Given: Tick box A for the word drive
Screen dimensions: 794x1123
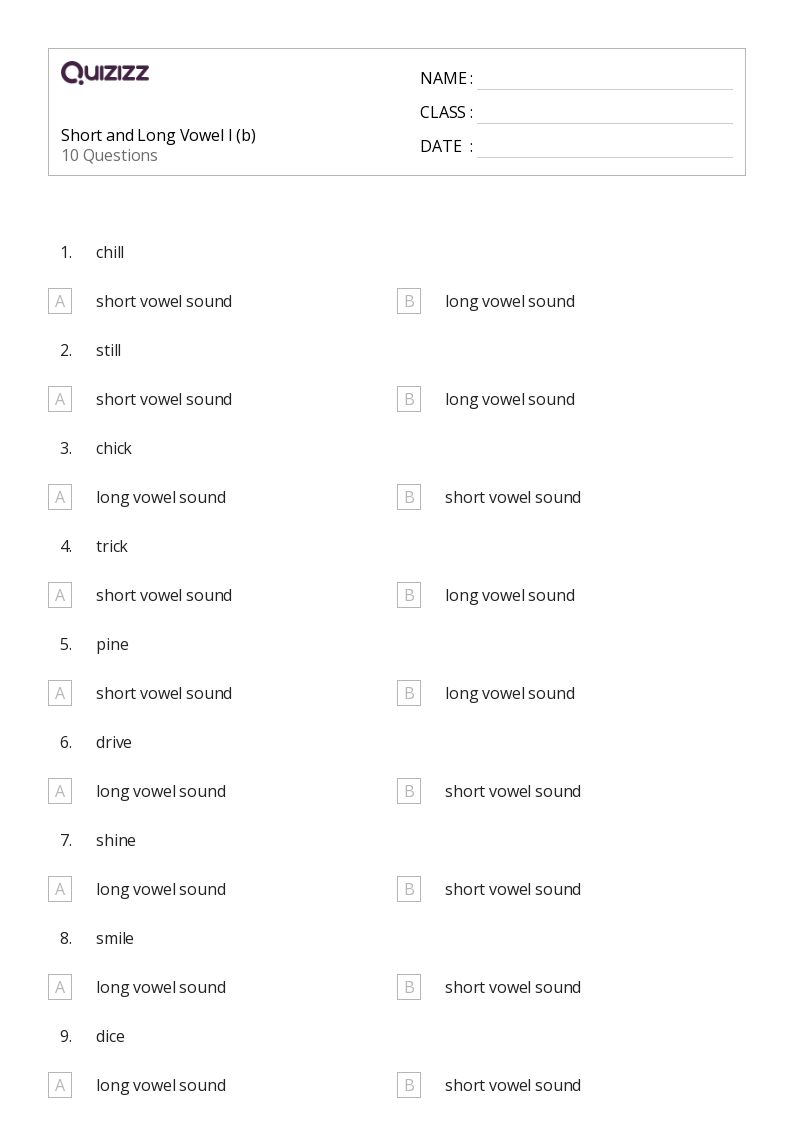Looking at the screenshot, I should point(60,791).
